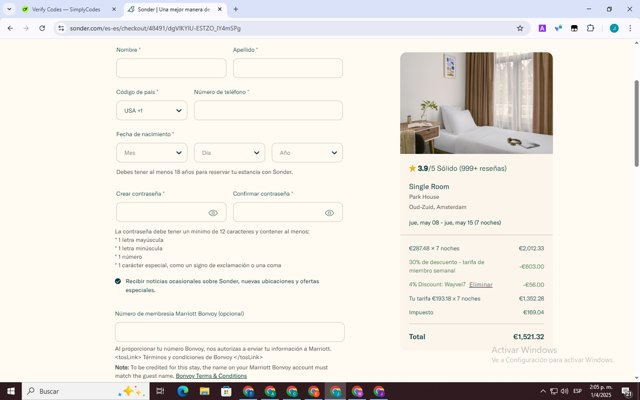Uncheck the Sonder news and offers checkbox
The height and width of the screenshot is (400, 640).
click(118, 281)
